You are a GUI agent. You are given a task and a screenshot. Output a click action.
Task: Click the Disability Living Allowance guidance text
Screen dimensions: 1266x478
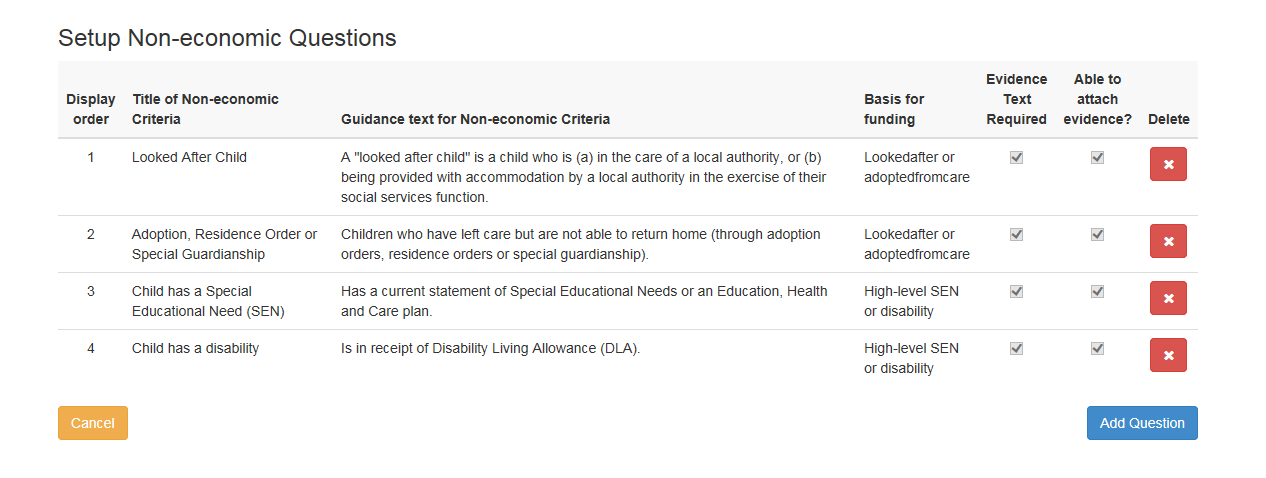tap(490, 348)
